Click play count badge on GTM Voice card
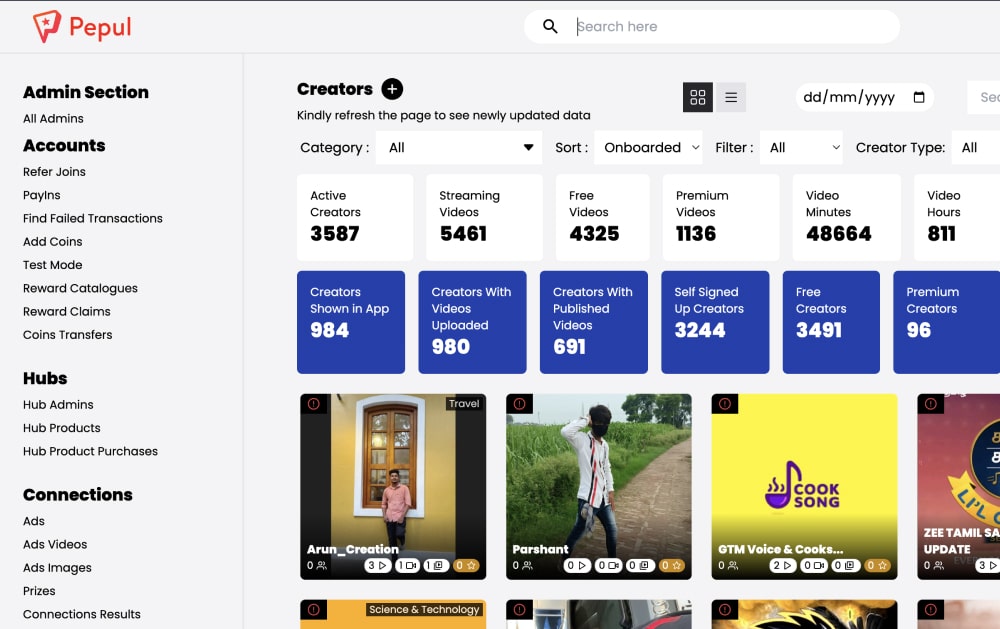This screenshot has height=629, width=1000. coord(783,565)
